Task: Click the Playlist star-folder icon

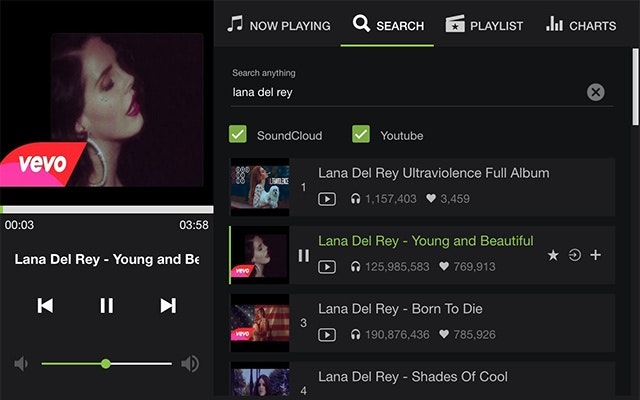Action: (455, 24)
